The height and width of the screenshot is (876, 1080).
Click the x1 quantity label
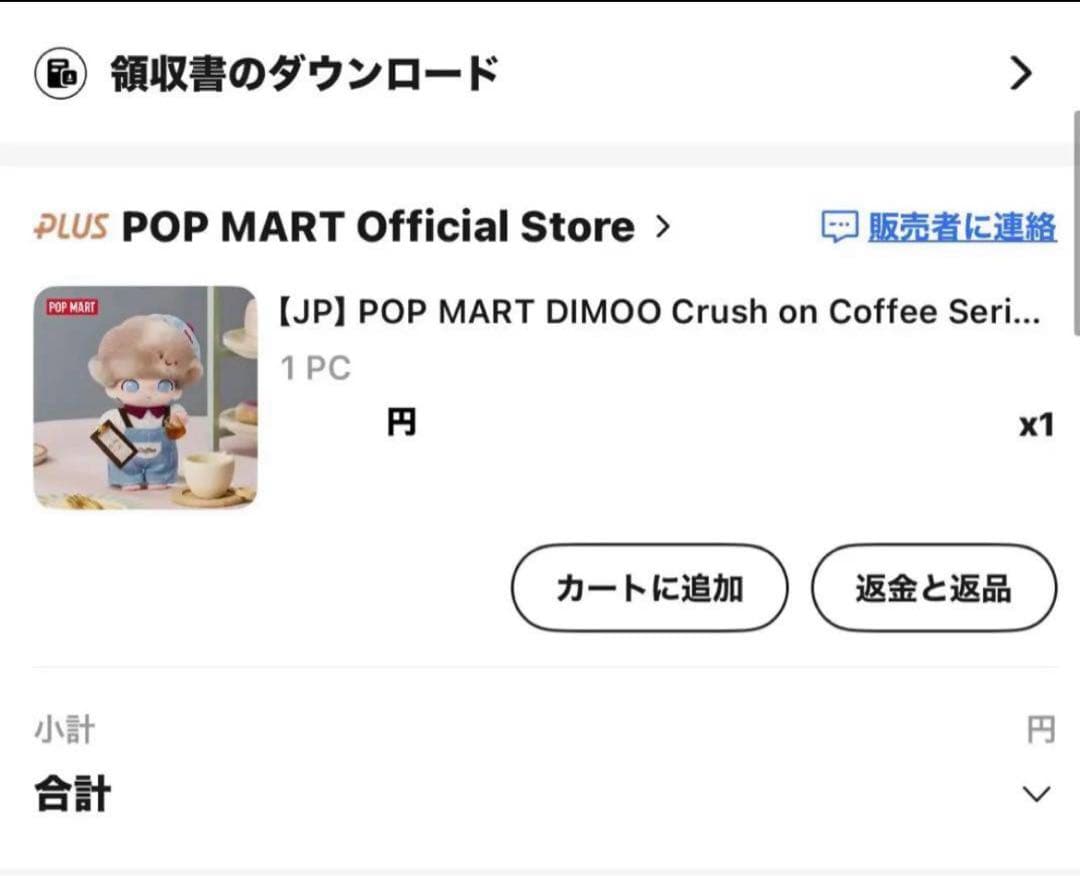pyautogui.click(x=1037, y=424)
